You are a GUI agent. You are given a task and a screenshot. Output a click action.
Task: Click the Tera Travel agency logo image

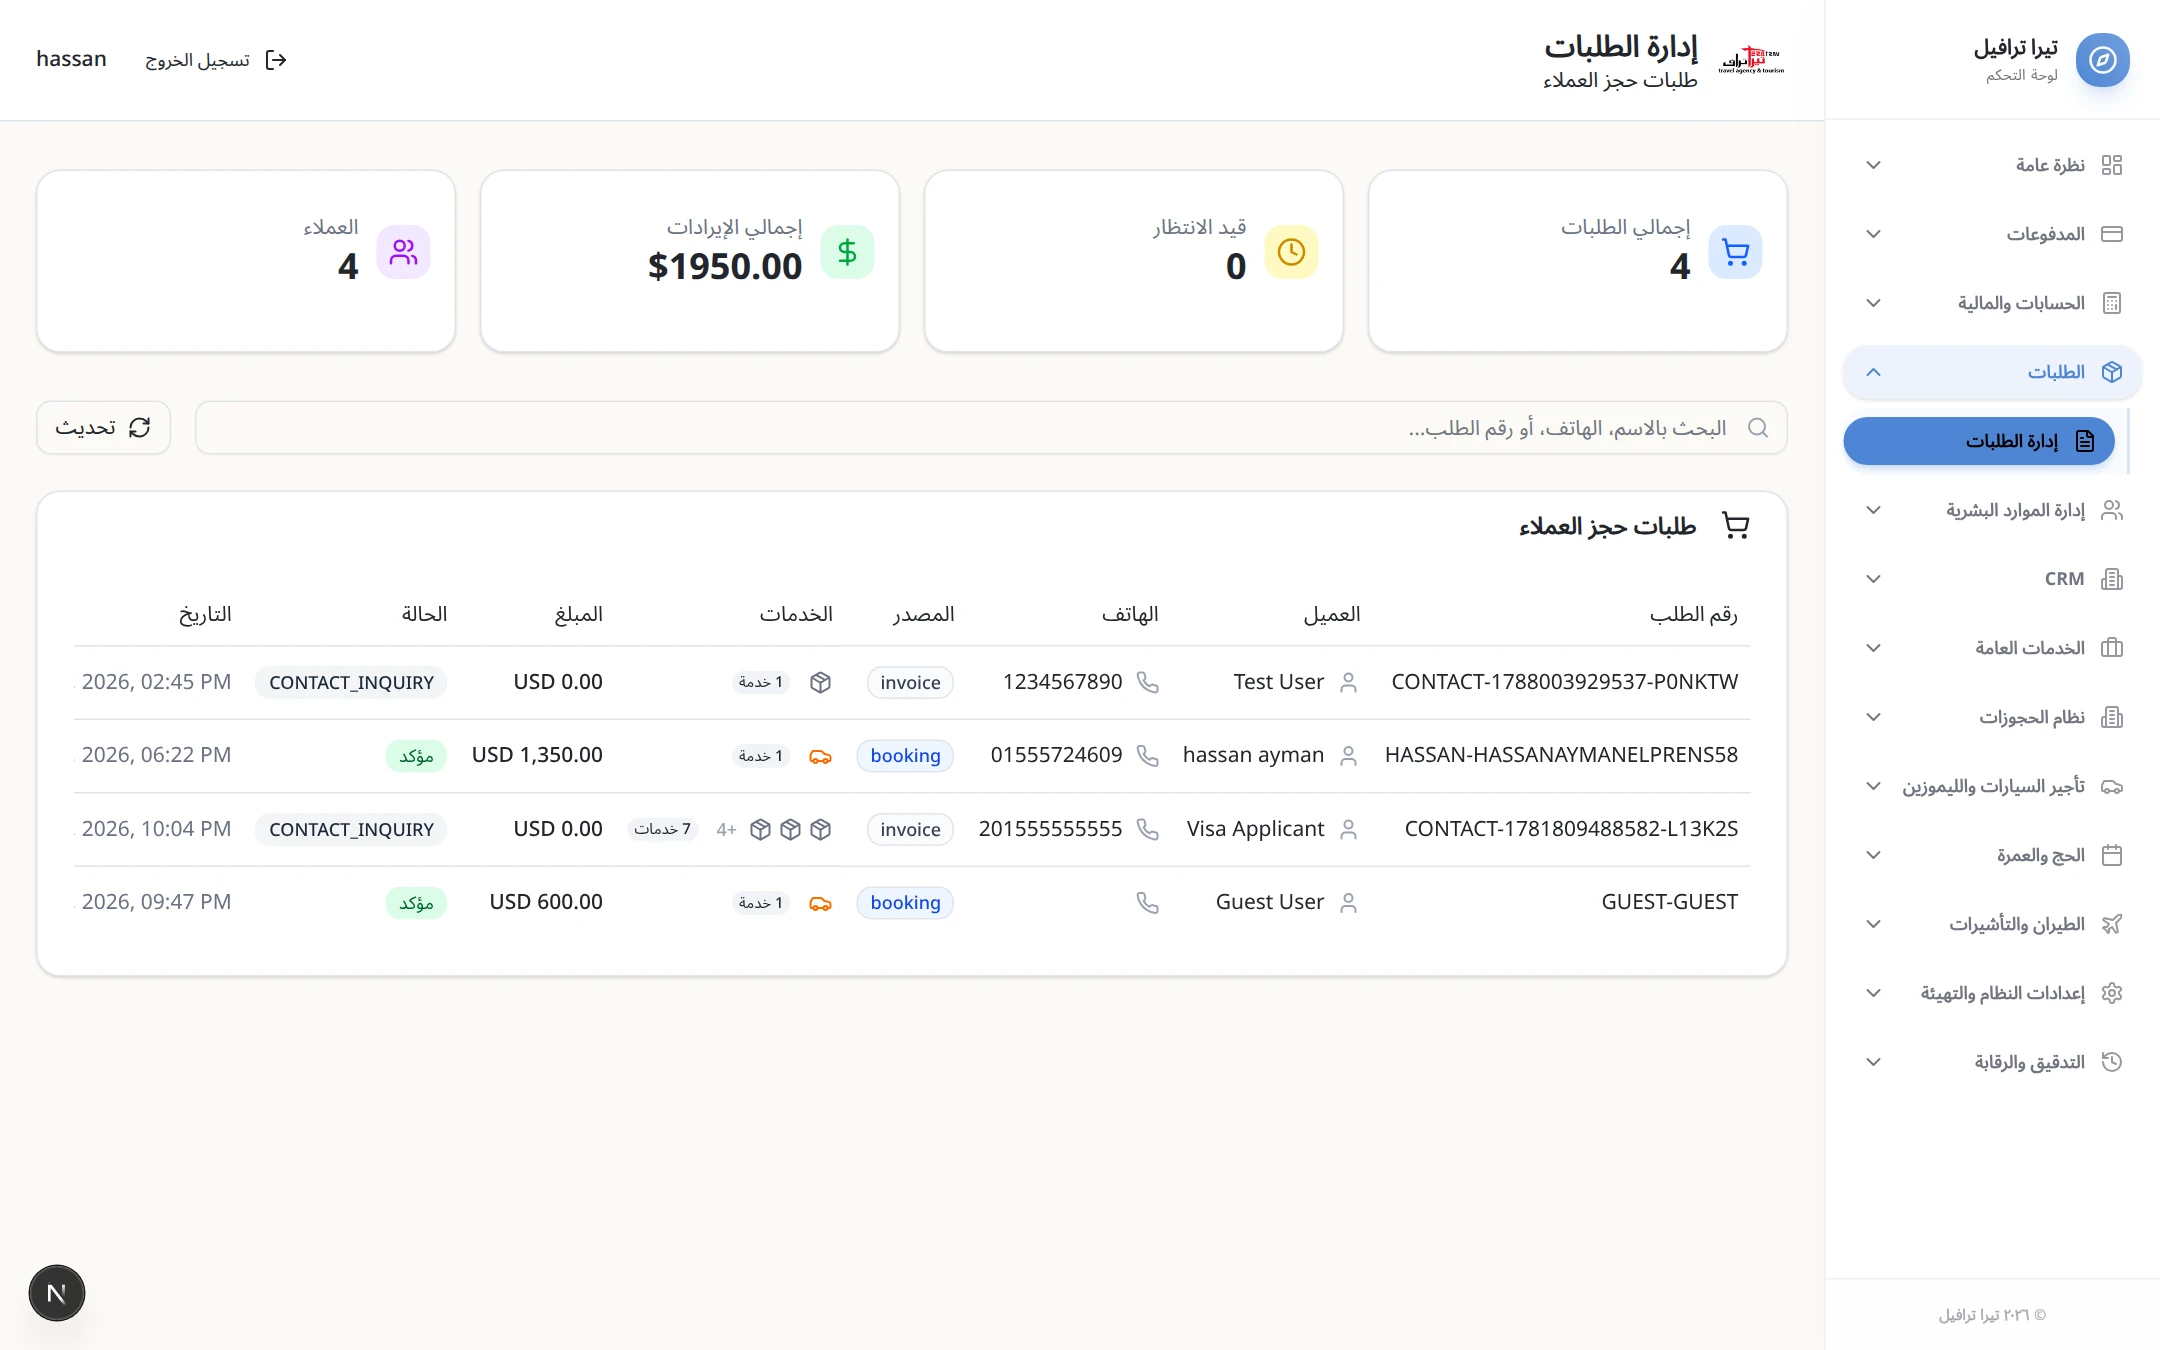pos(1751,60)
